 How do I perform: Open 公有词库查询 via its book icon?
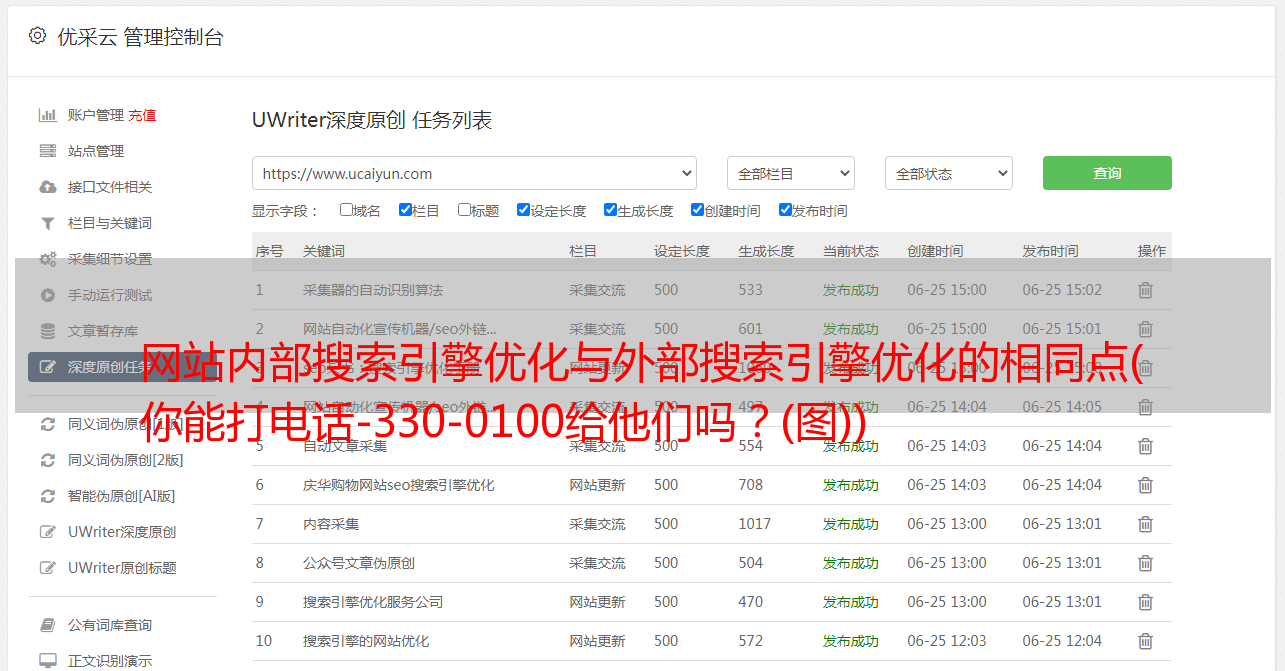tap(47, 625)
